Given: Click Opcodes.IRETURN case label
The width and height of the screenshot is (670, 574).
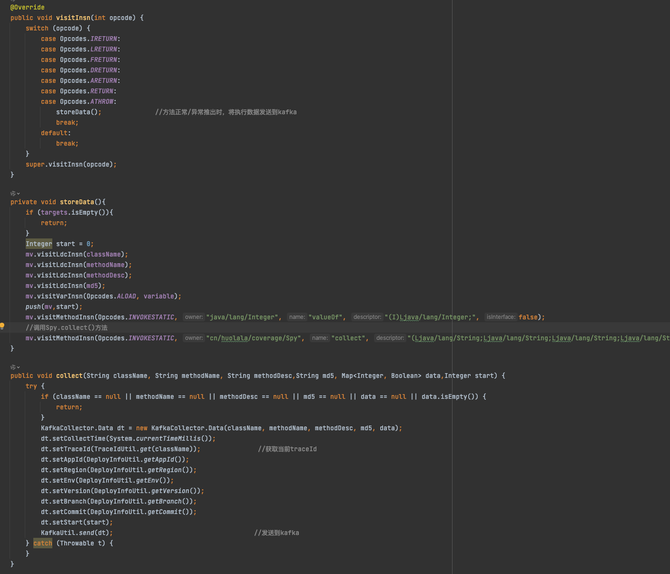Looking at the screenshot, I should coord(89,39).
